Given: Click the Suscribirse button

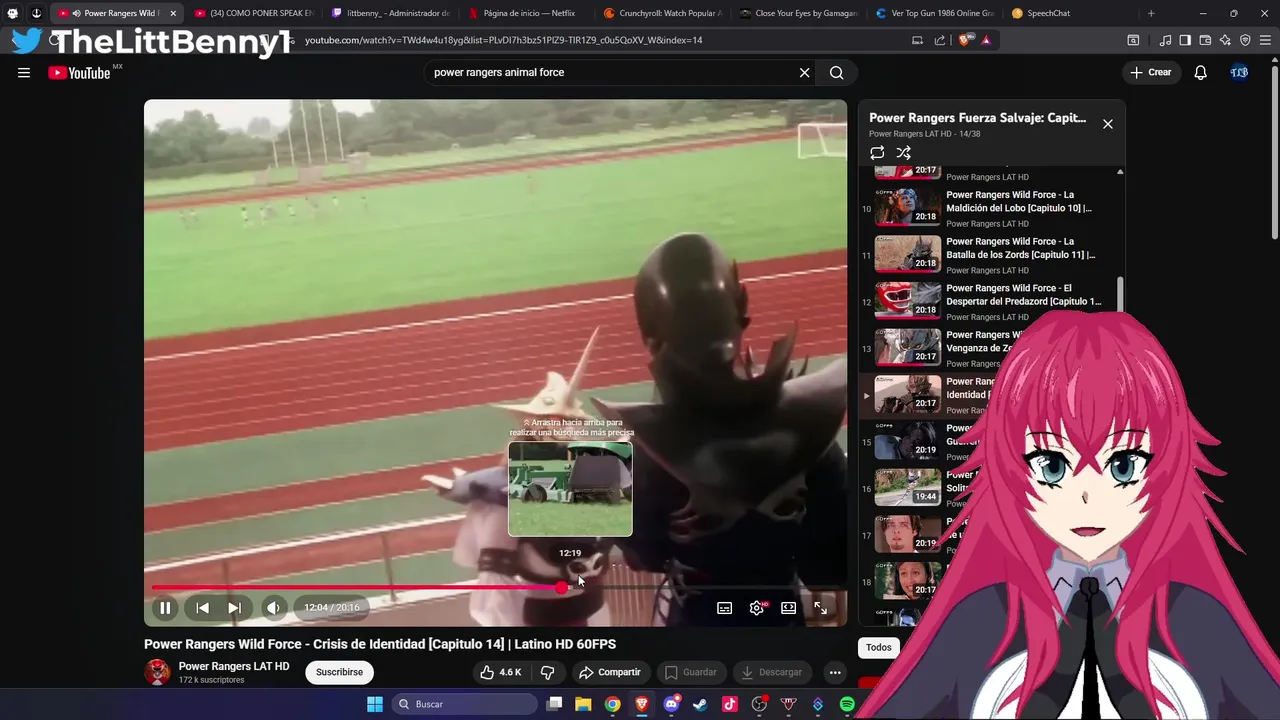Looking at the screenshot, I should coord(339,672).
